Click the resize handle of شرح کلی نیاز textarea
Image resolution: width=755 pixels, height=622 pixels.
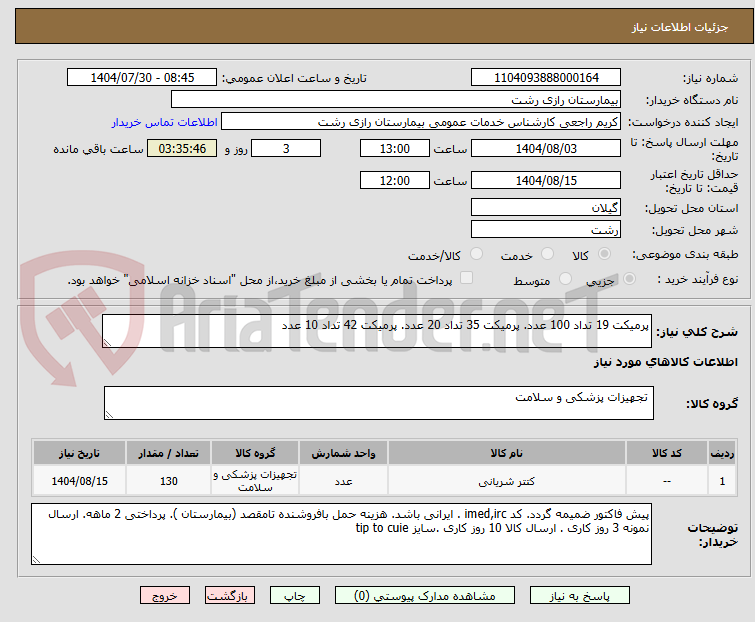[x=107, y=343]
